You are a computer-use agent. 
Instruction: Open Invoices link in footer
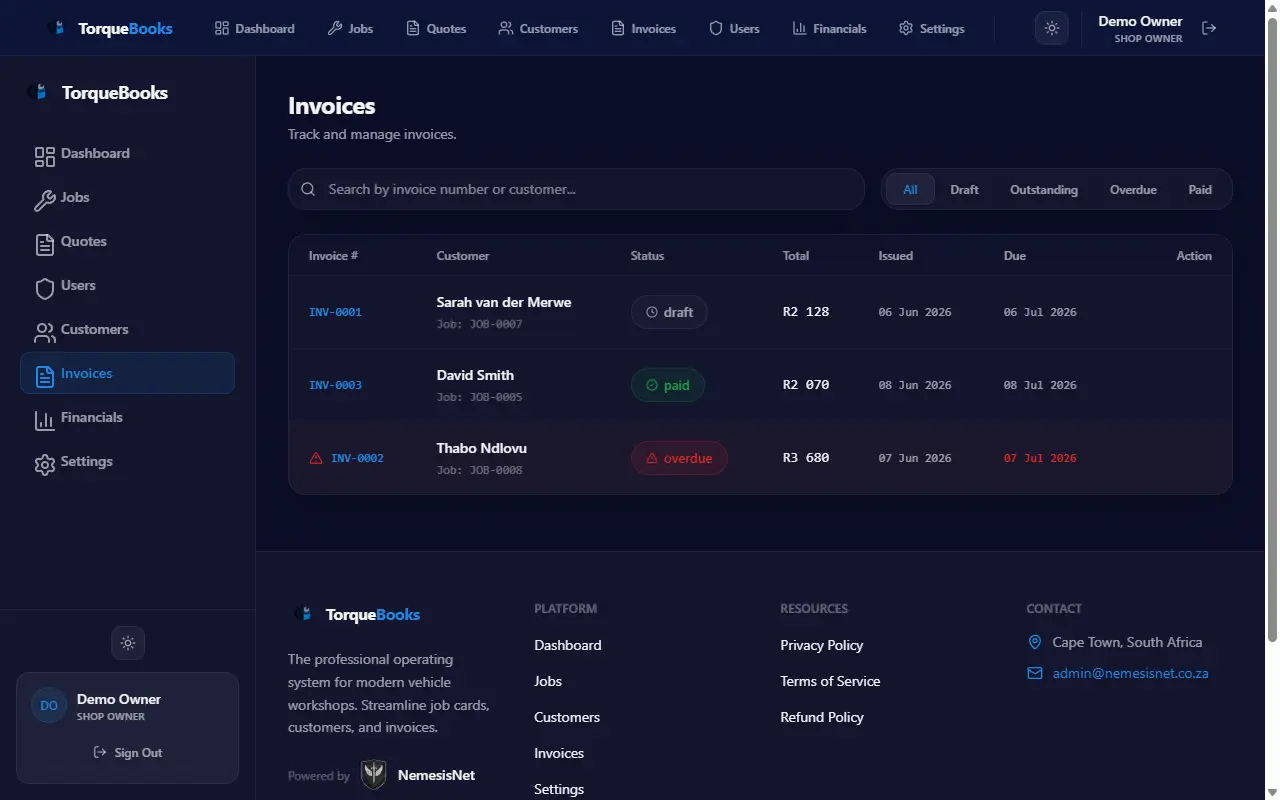[x=559, y=753]
